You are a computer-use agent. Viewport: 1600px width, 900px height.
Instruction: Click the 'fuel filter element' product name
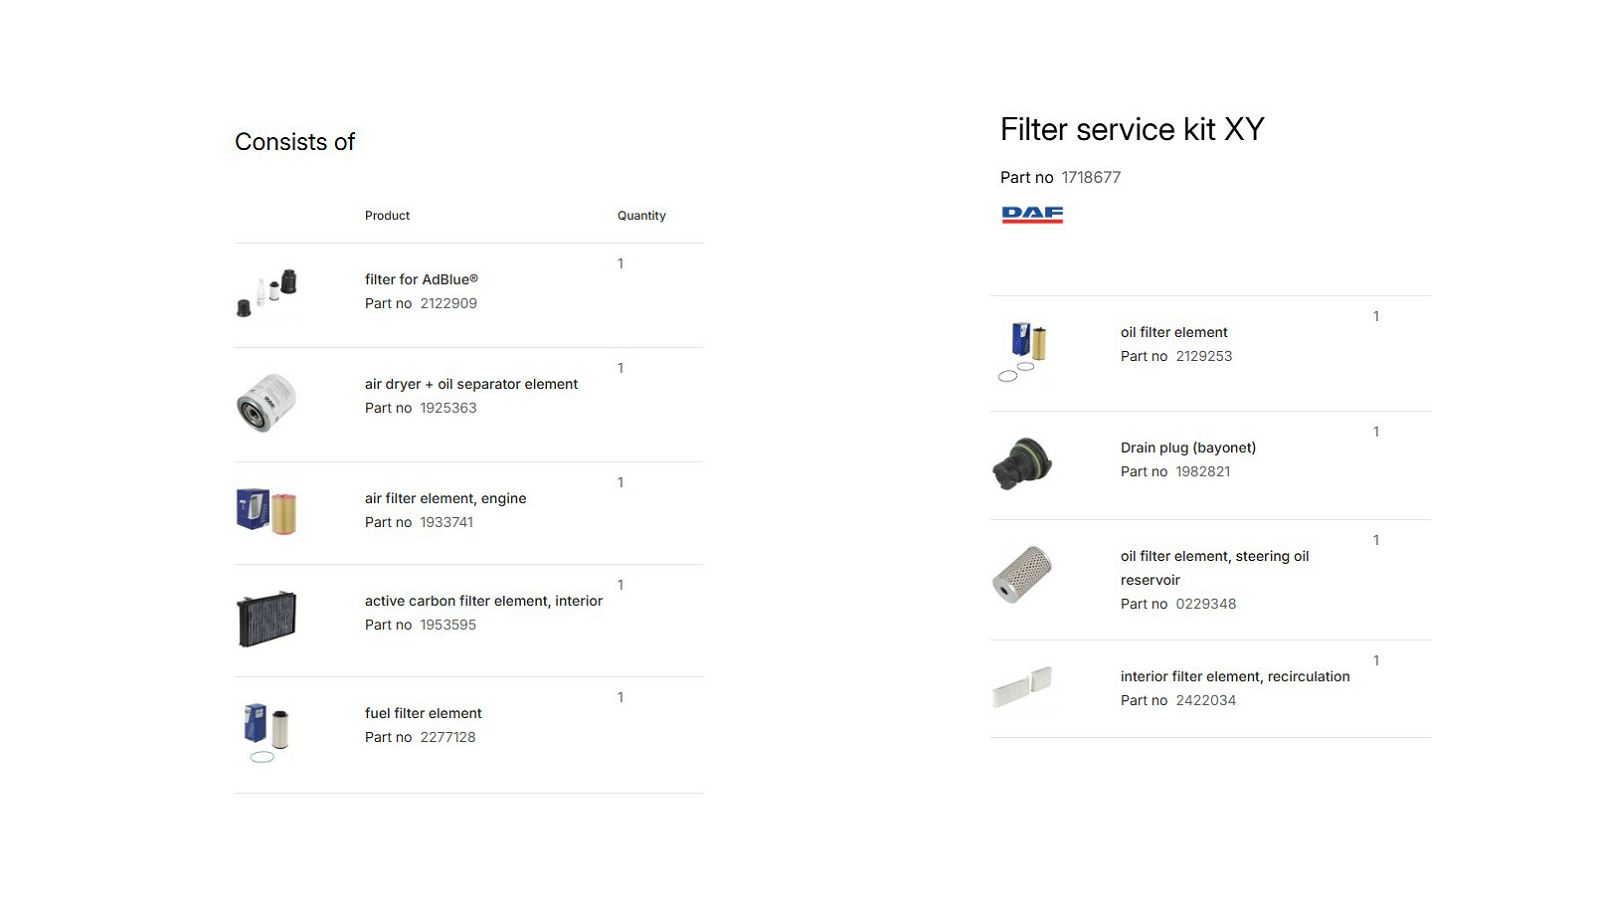(423, 713)
